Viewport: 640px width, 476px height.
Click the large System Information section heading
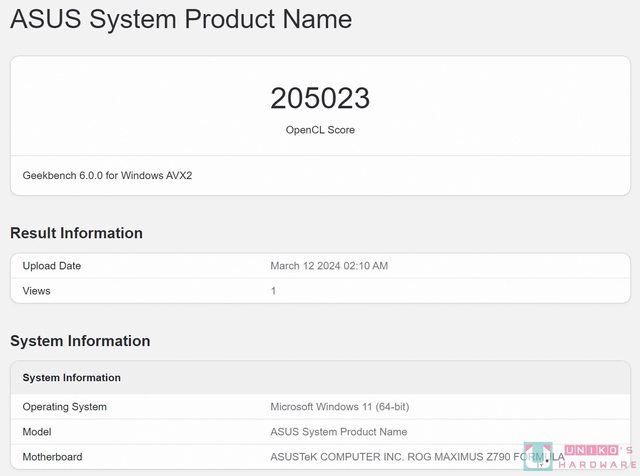point(80,341)
